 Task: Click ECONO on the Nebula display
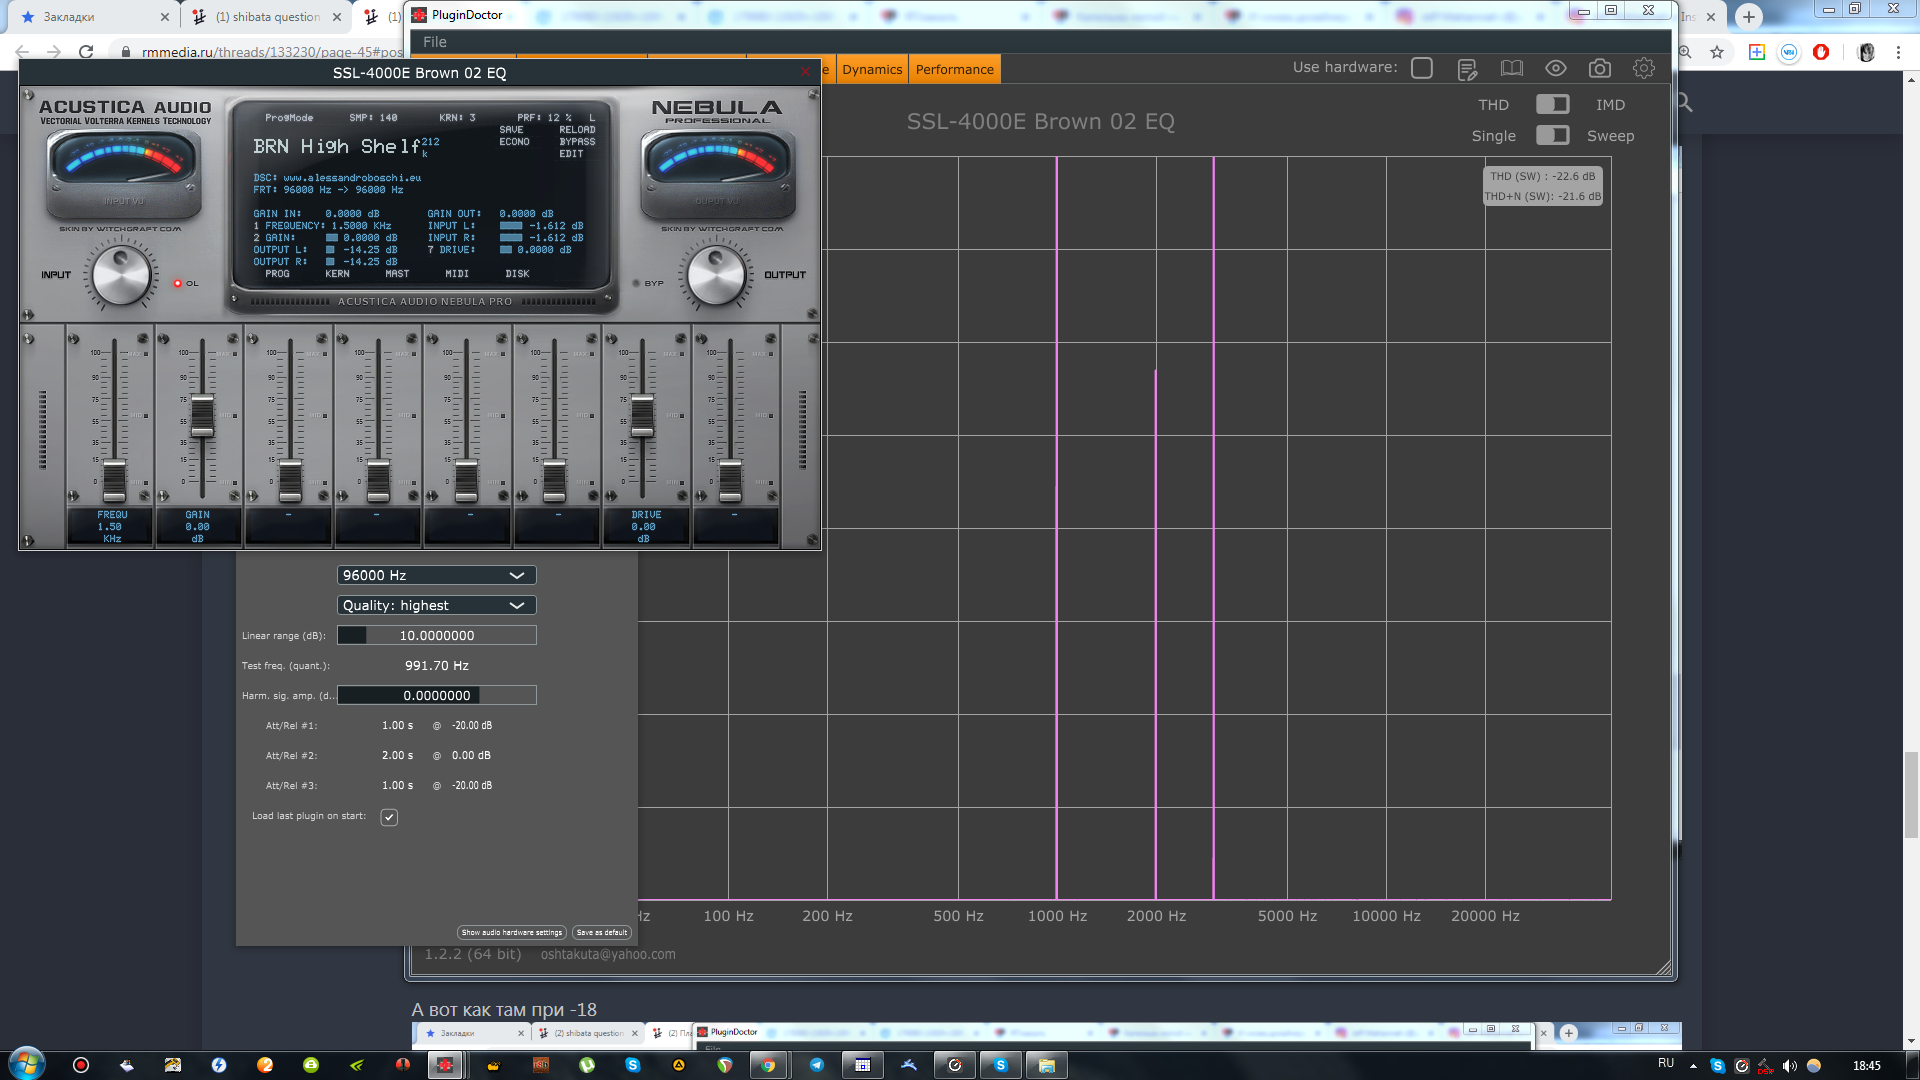pos(514,142)
